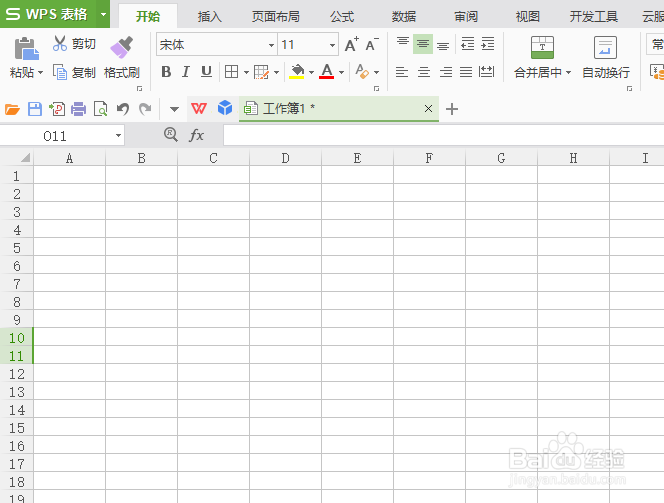Click Wrap Text (自动换行) button
Screen dimensions: 664x503
[606, 58]
